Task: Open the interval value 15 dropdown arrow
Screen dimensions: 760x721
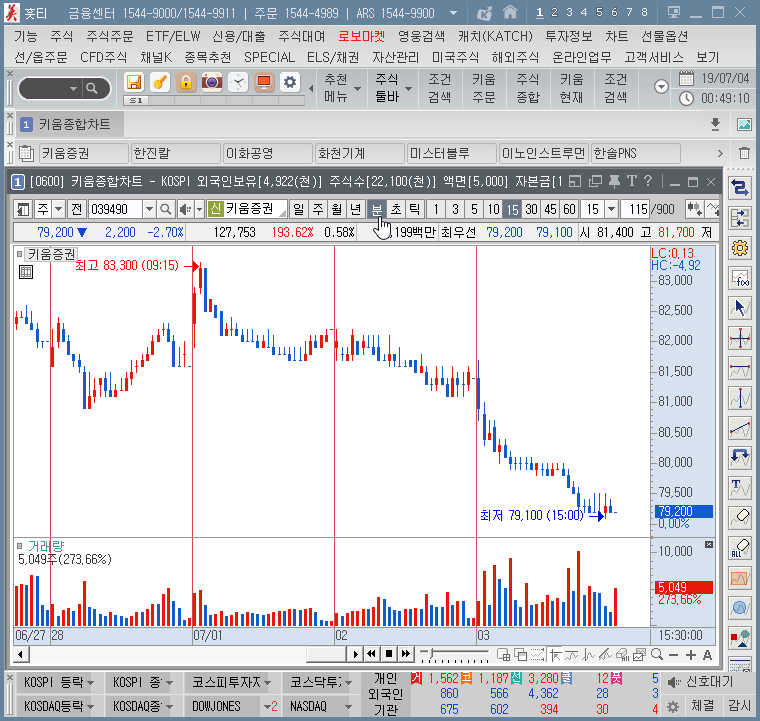Action: tap(612, 209)
